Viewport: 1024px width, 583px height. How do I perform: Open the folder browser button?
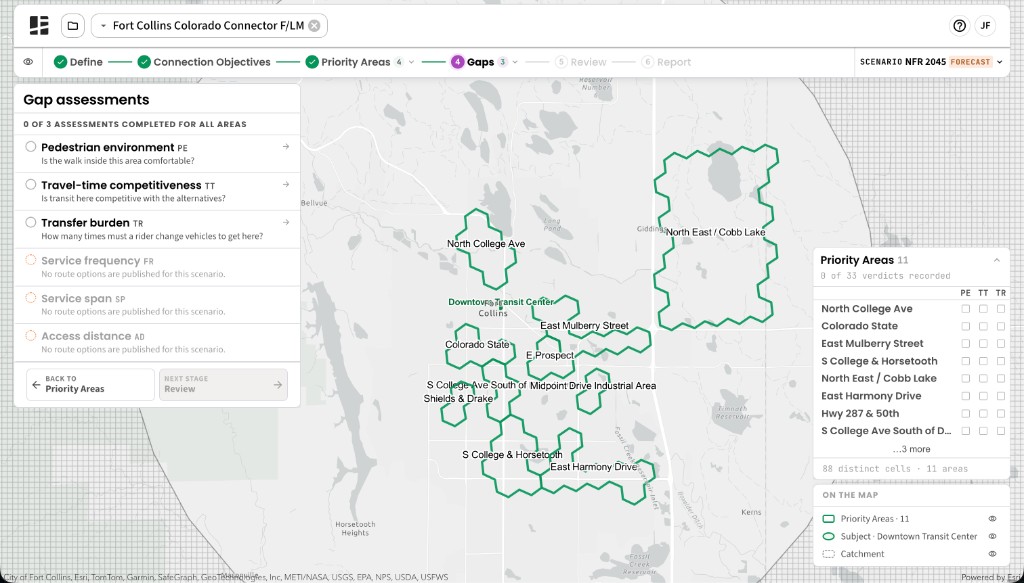click(x=73, y=25)
